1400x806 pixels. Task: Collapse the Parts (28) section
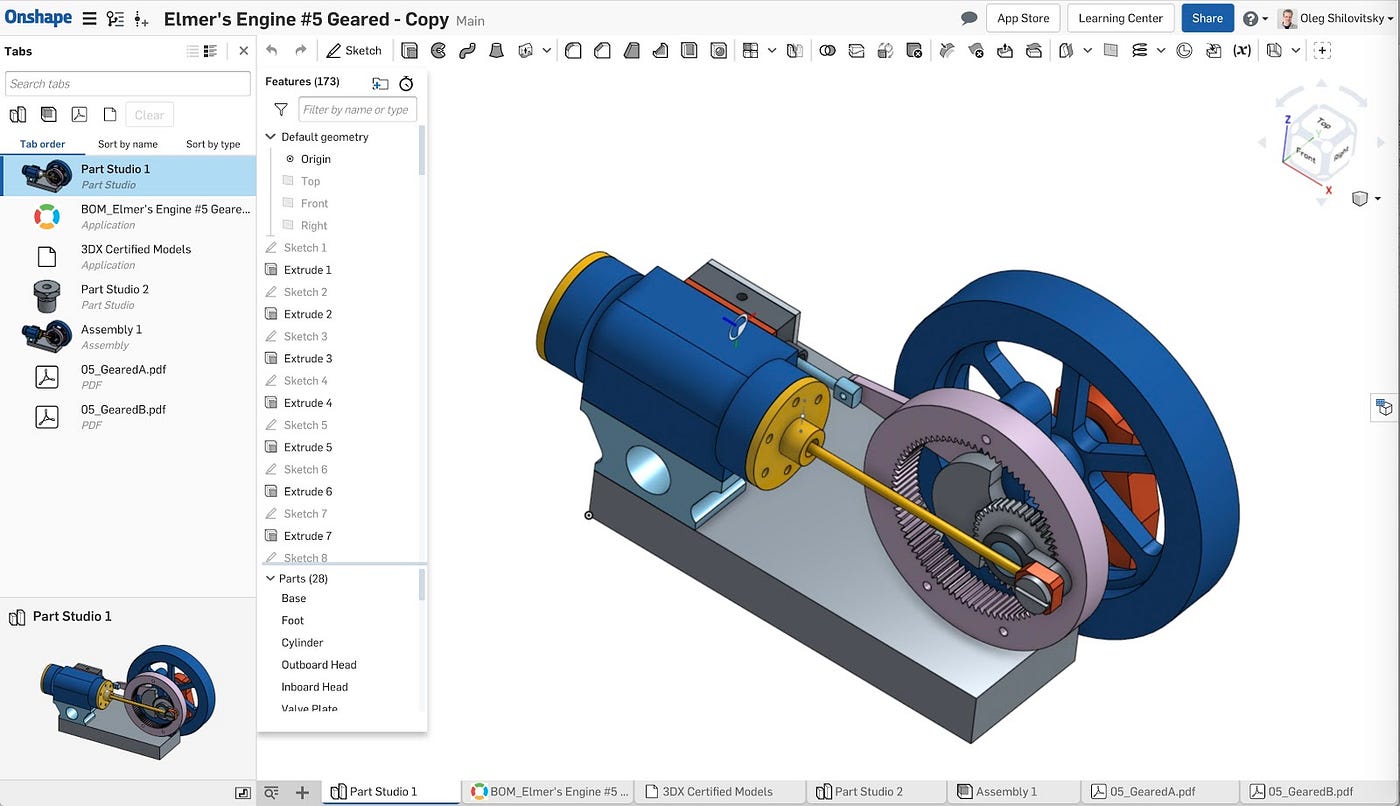click(x=269, y=578)
